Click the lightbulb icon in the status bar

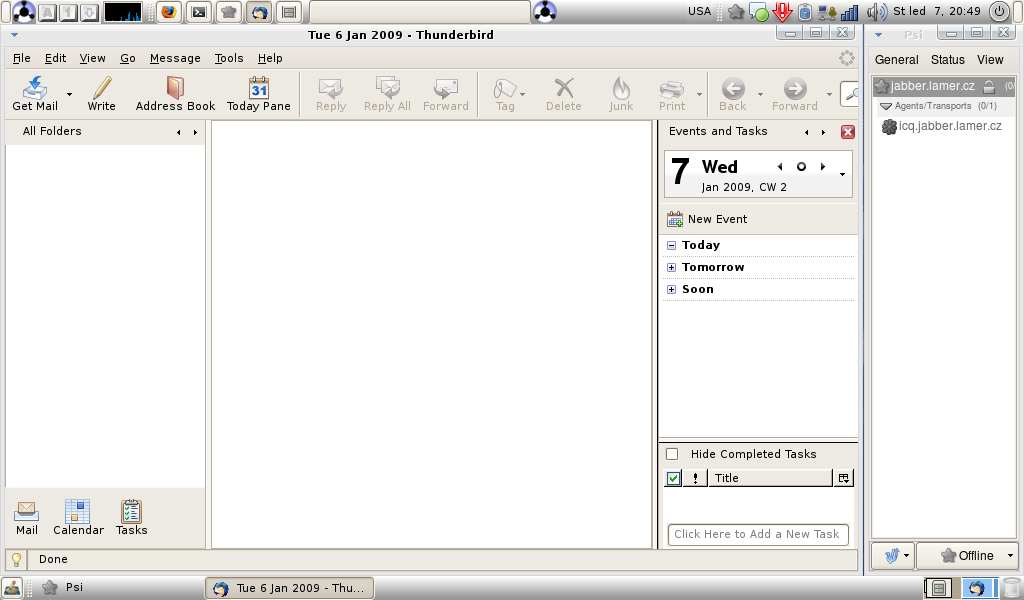click(16, 560)
